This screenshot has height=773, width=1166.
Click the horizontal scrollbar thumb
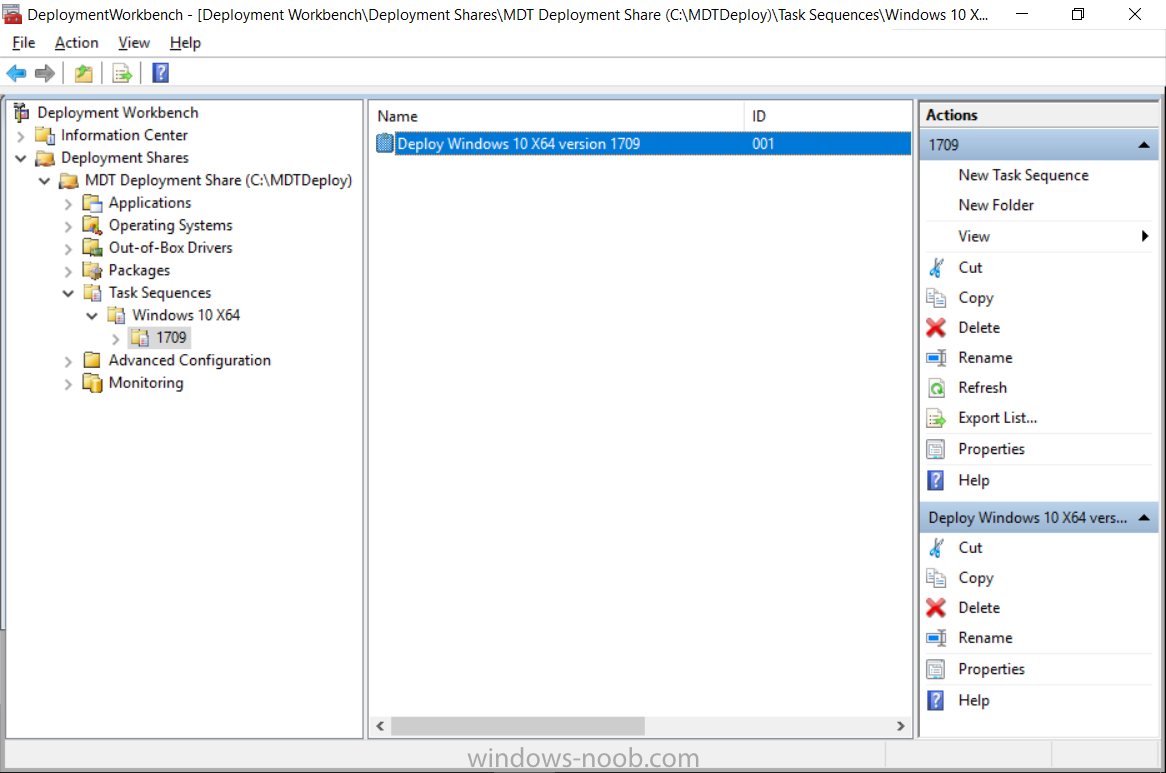click(518, 725)
